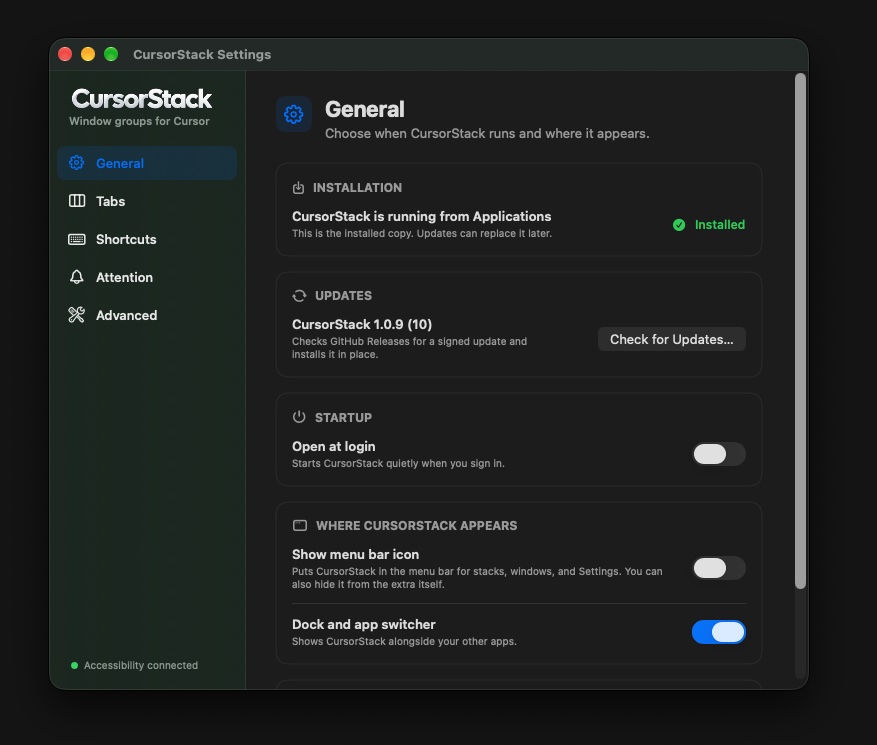Click the green Installed checkmark icon
The height and width of the screenshot is (745, 877).
[679, 225]
